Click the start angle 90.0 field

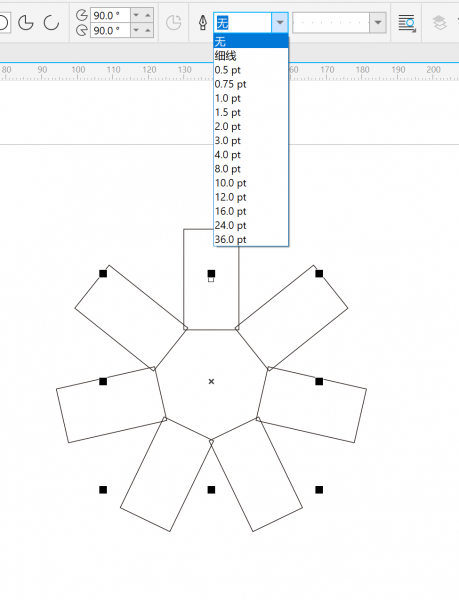(x=110, y=15)
